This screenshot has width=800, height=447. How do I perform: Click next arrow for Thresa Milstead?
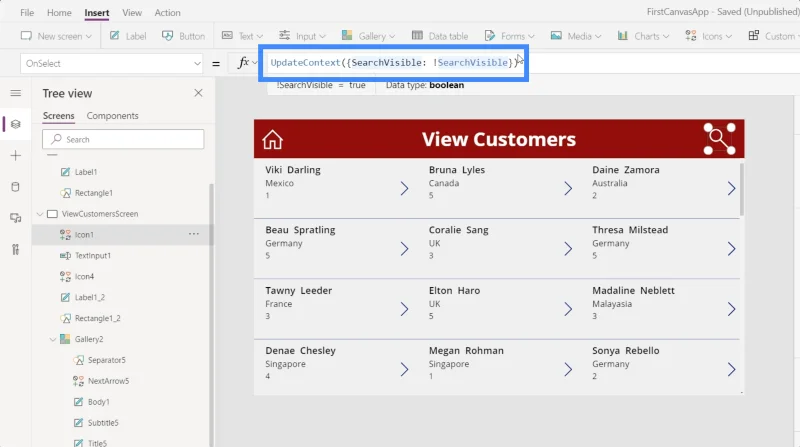point(731,249)
